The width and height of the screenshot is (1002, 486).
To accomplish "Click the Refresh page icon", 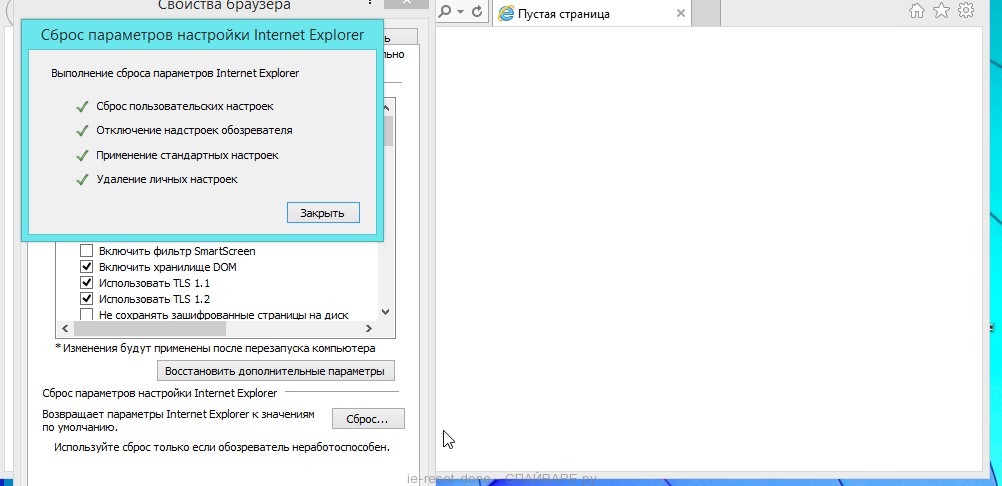I will pyautogui.click(x=476, y=12).
